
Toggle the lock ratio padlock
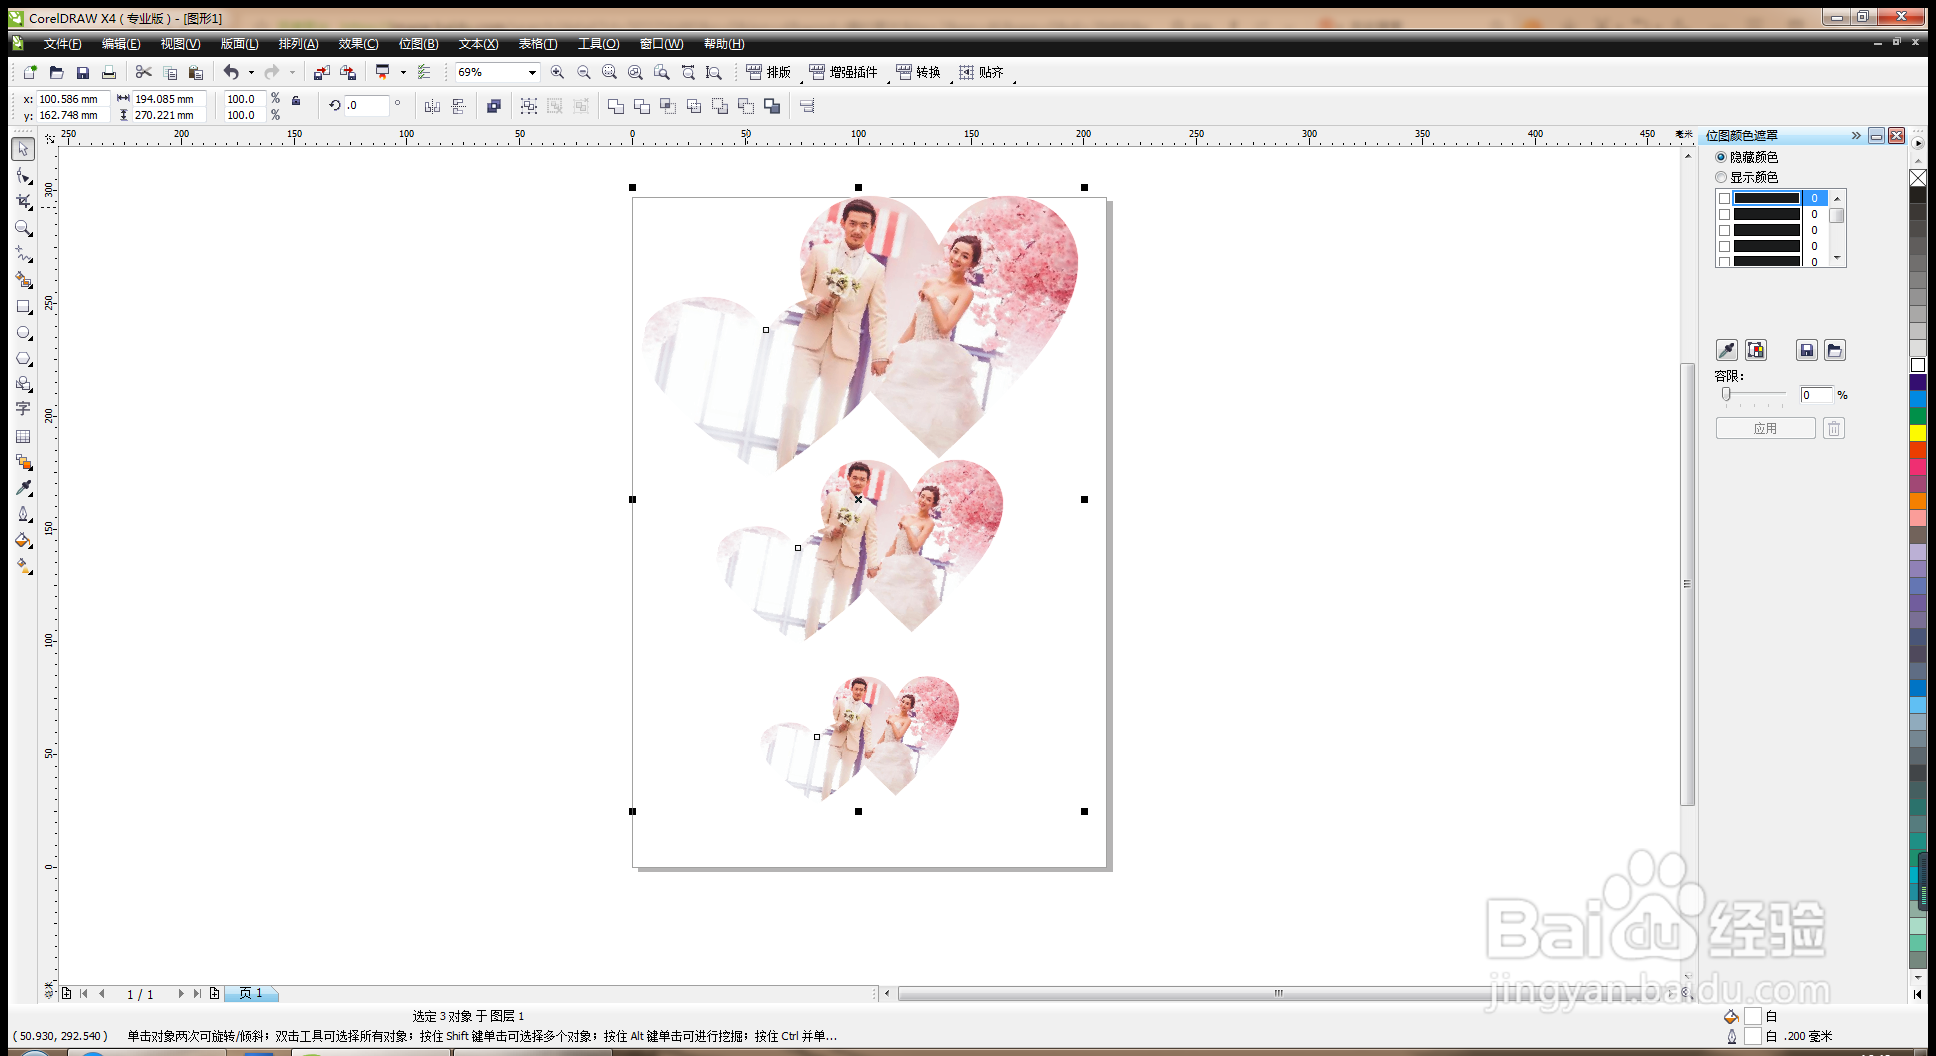[296, 100]
